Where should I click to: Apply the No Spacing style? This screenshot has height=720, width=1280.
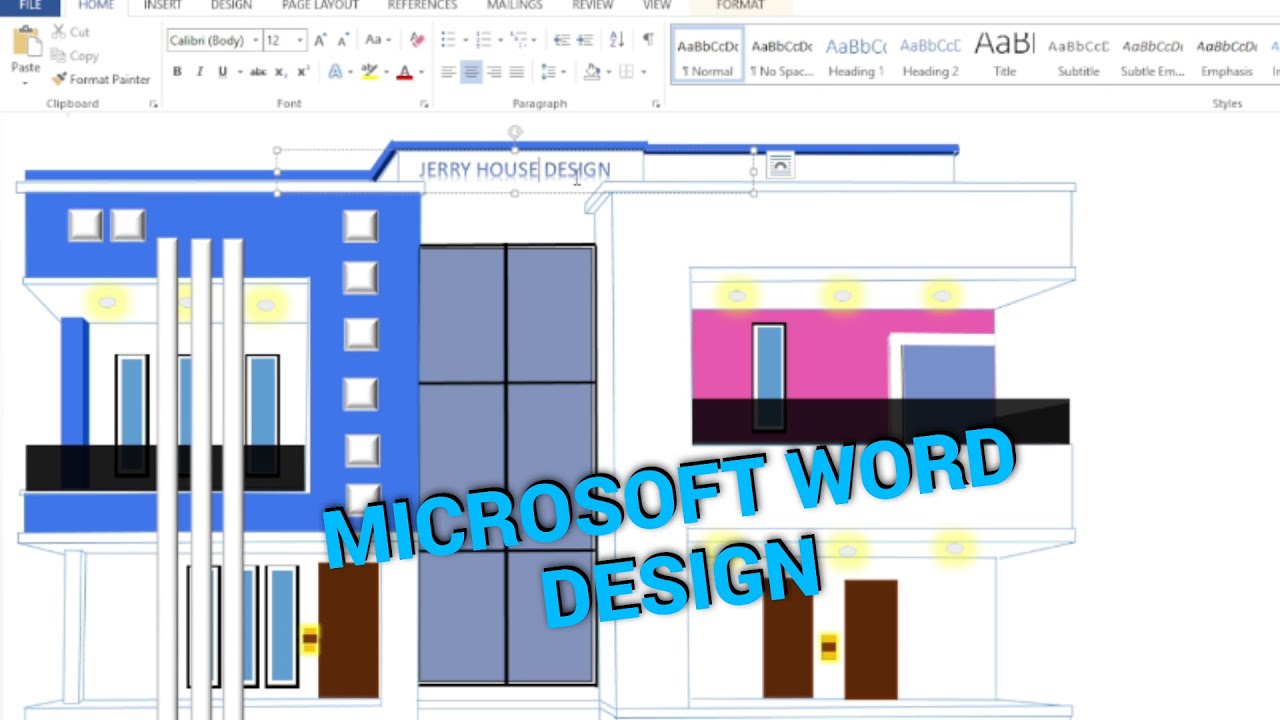coord(782,56)
